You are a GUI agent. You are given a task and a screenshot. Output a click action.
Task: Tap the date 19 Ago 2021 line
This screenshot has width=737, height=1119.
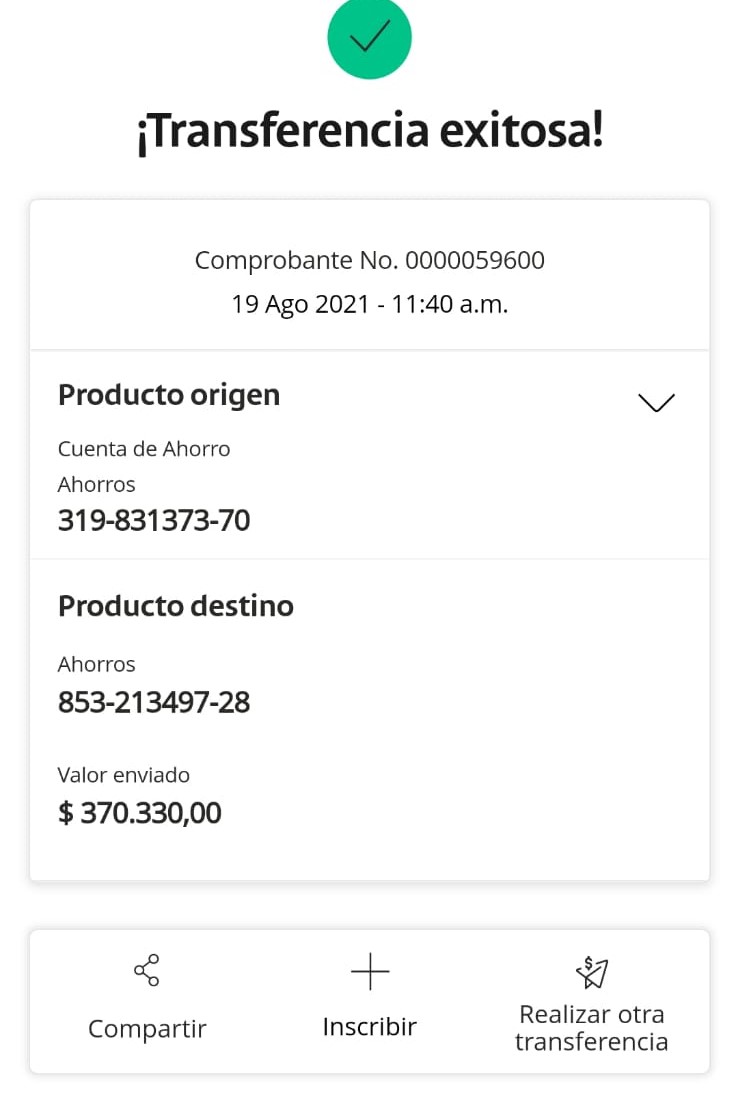(369, 304)
